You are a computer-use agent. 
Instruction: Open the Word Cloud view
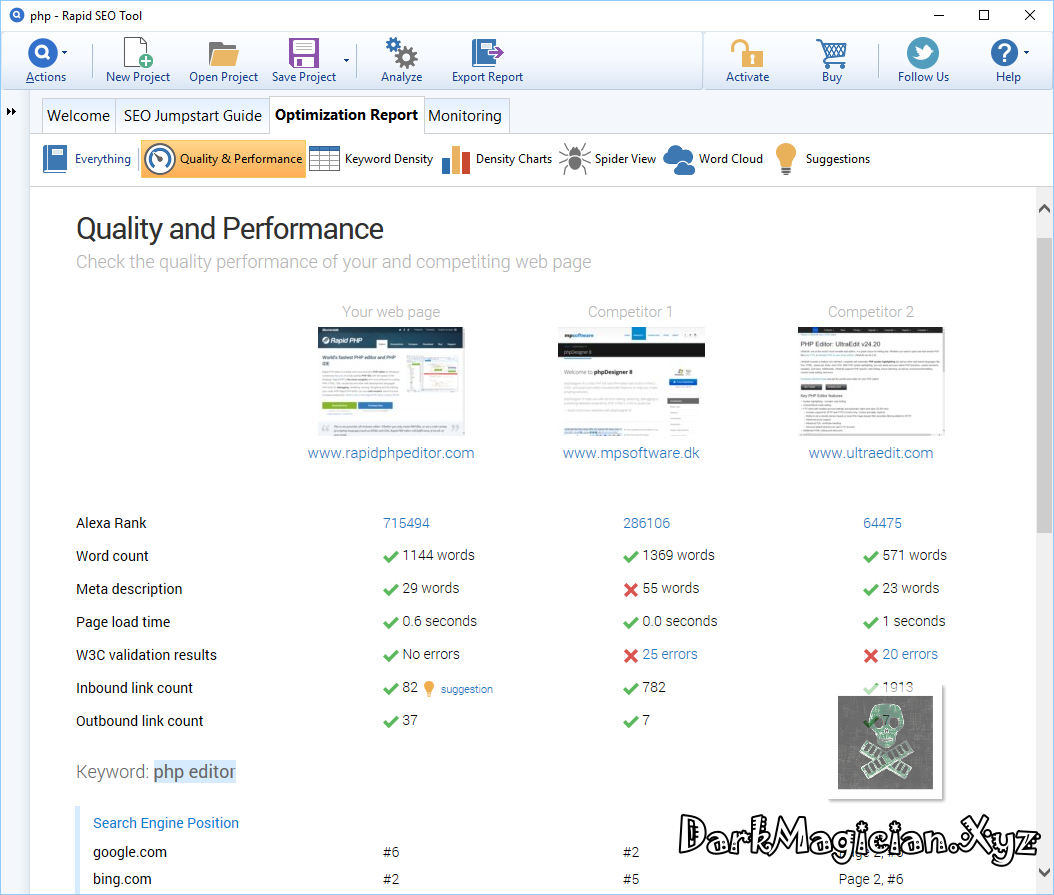point(713,159)
